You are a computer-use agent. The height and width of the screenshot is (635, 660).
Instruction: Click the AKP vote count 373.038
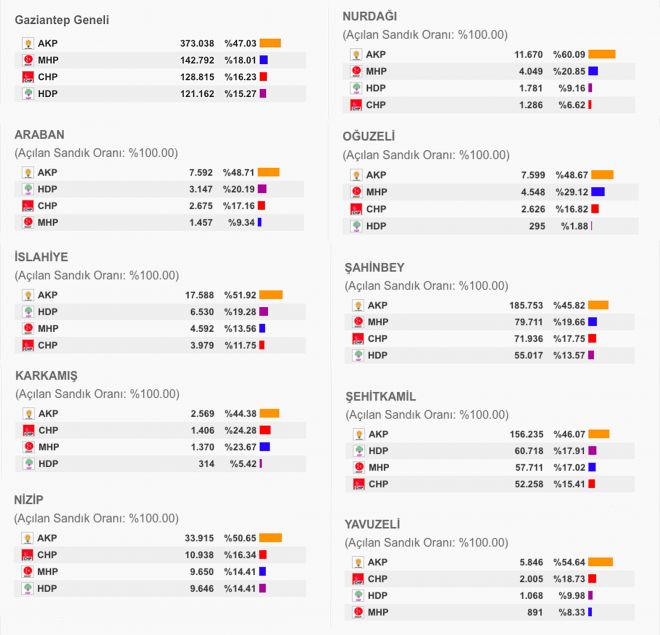197,44
